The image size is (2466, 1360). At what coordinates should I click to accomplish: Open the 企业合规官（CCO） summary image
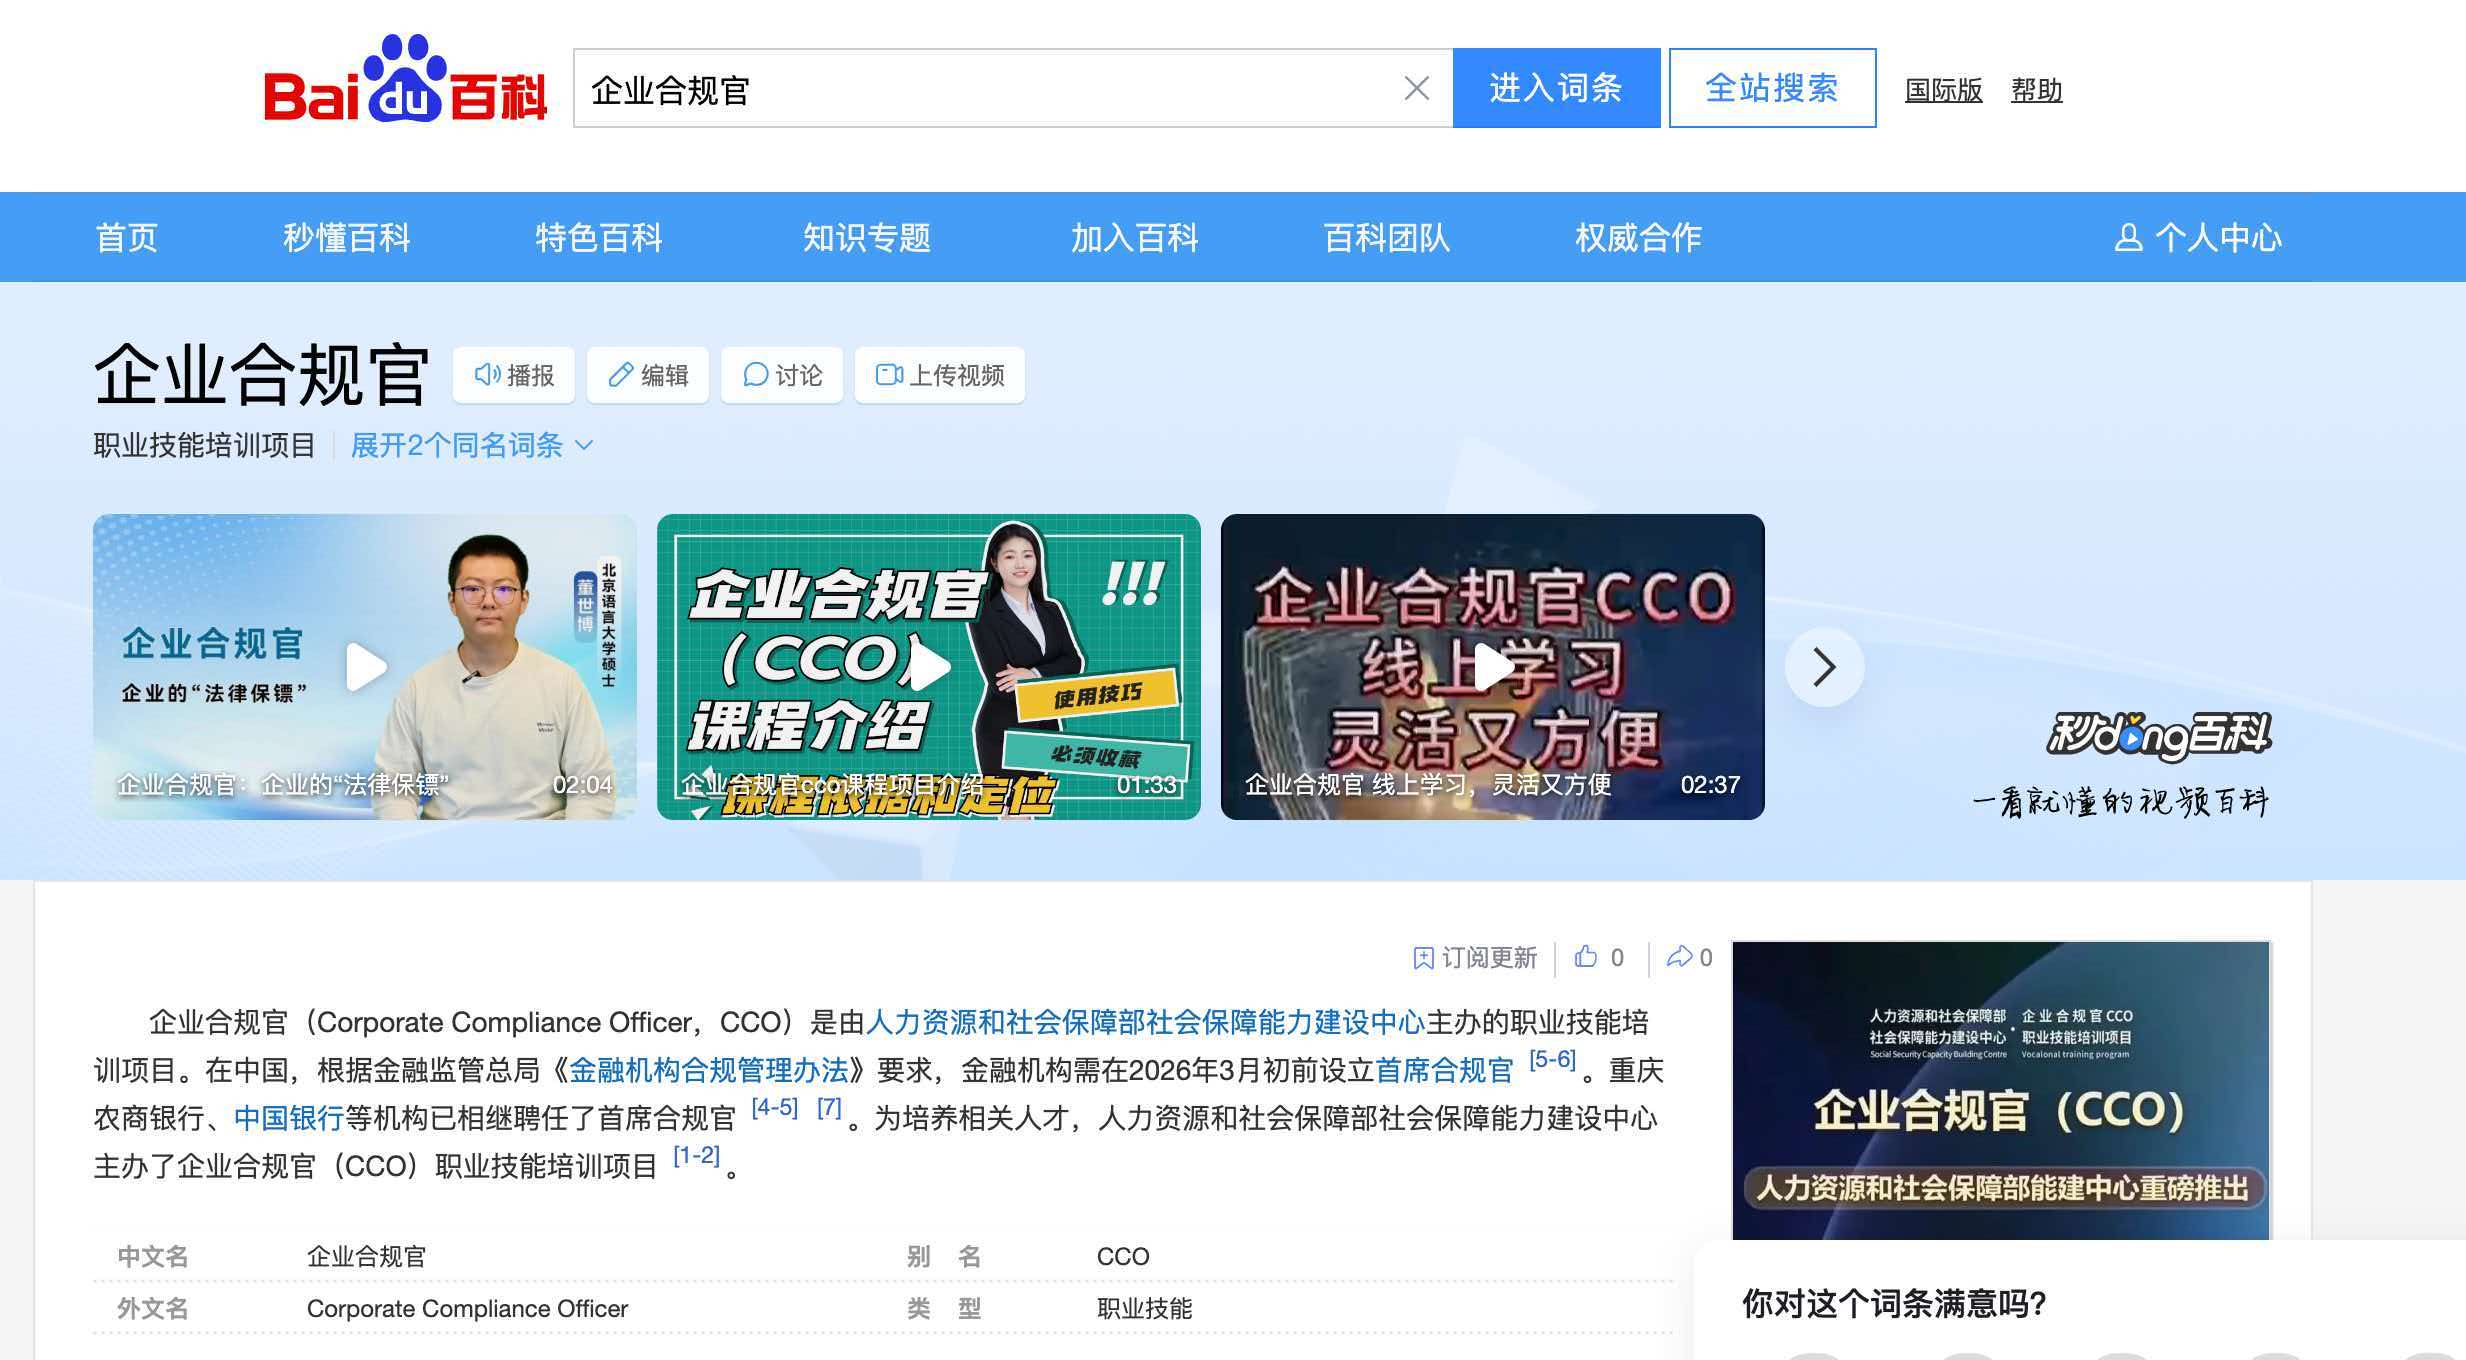point(2001,1090)
